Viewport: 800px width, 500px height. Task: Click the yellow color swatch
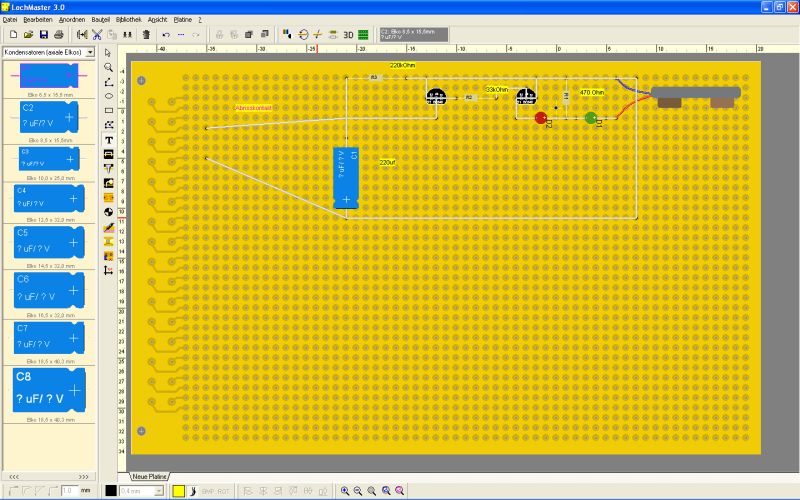[178, 491]
